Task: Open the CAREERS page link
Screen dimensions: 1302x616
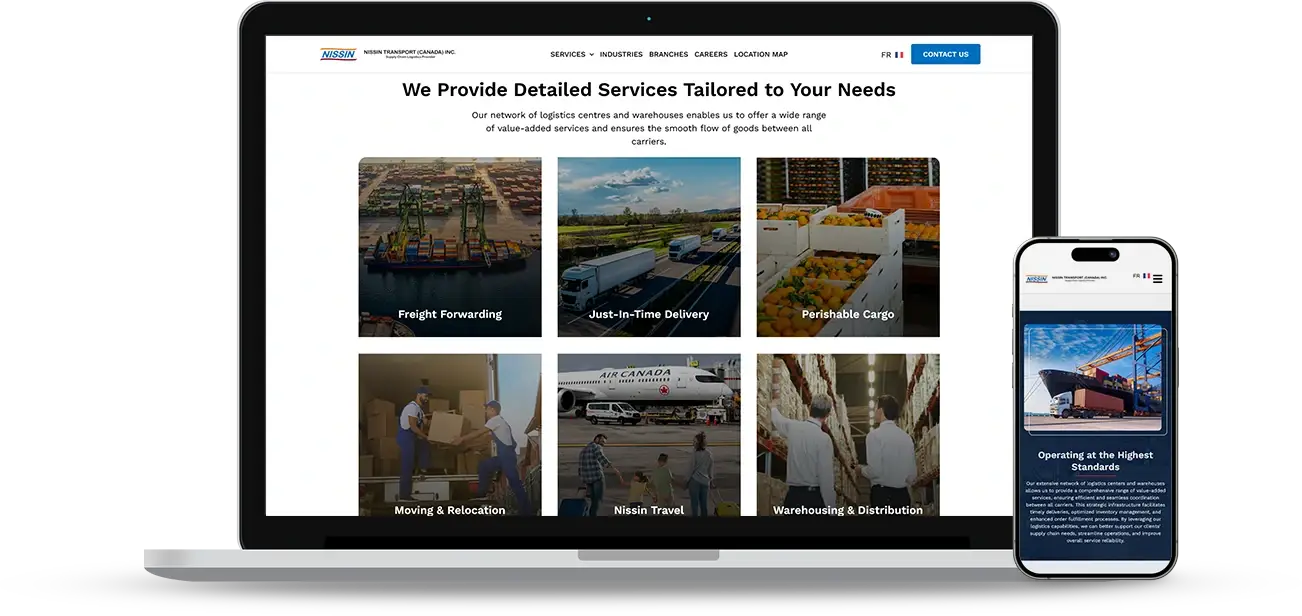Action: click(x=710, y=54)
